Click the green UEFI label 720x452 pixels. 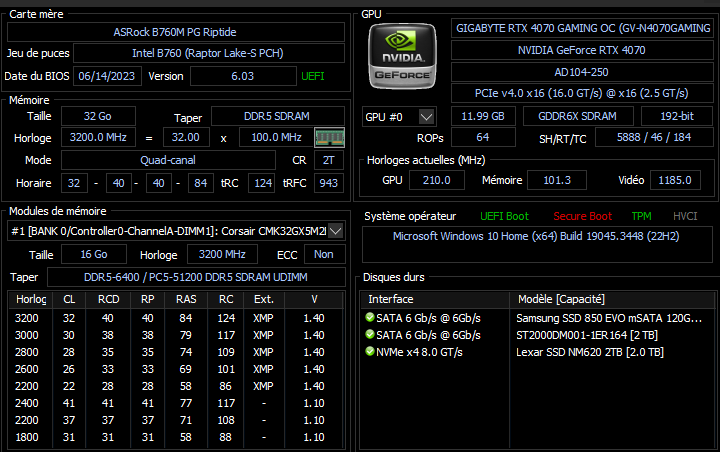[x=313, y=76]
